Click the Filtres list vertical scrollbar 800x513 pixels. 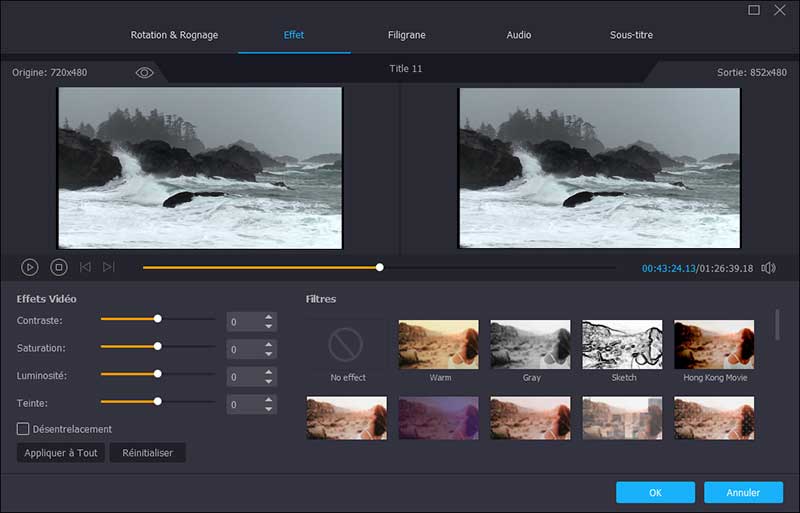point(778,325)
